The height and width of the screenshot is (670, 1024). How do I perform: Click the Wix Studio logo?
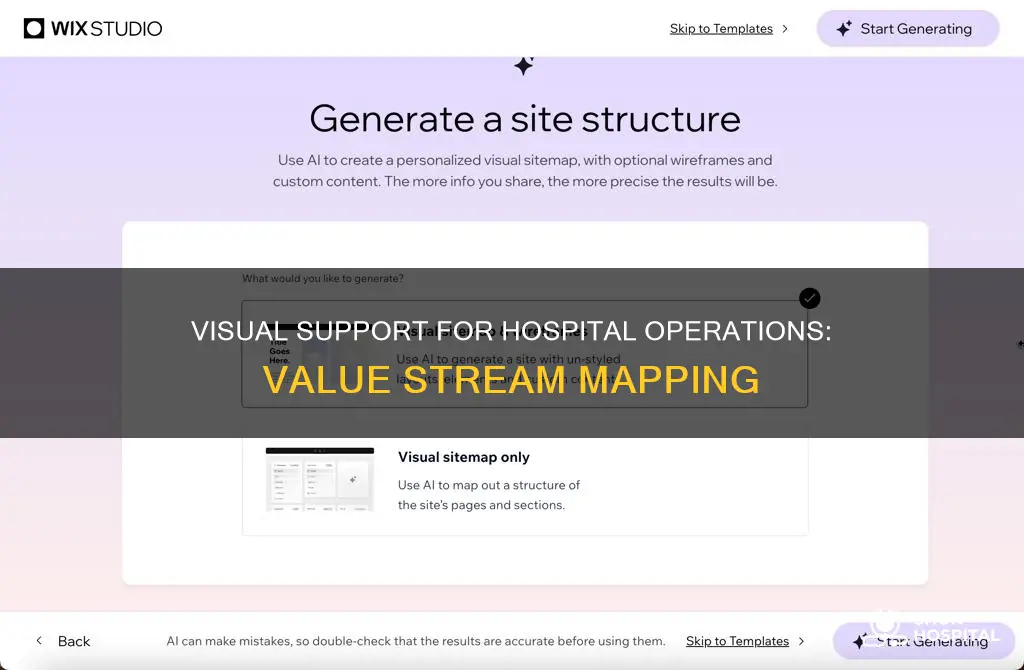click(93, 29)
